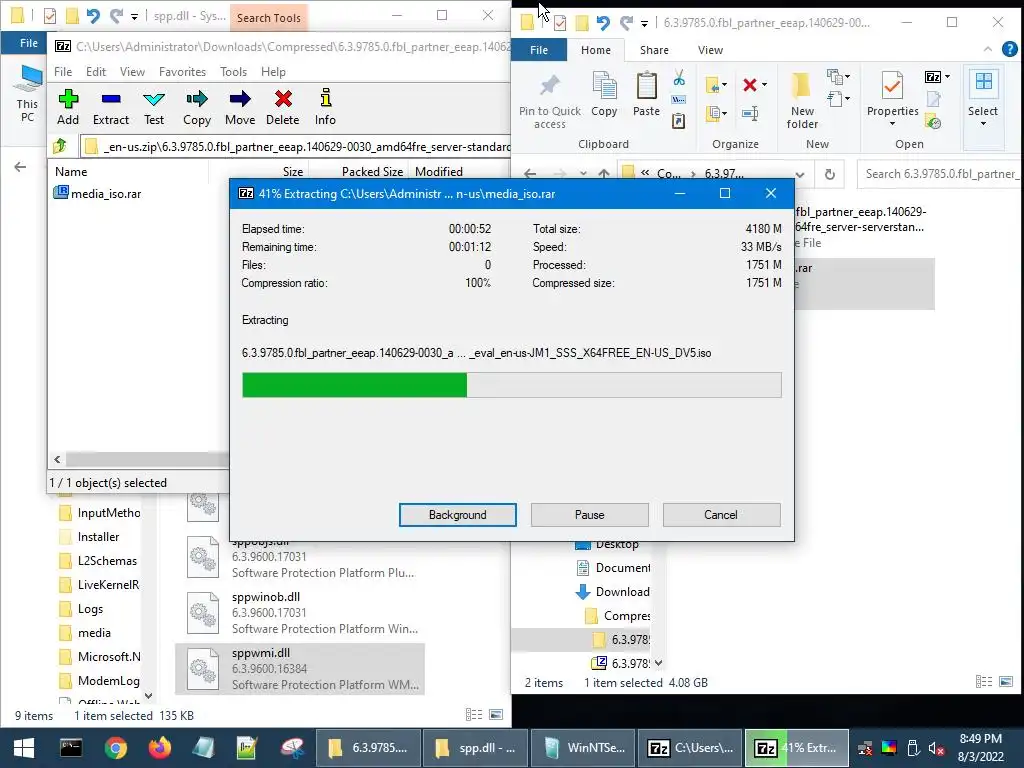Select media folder in left navigation pane
The width and height of the screenshot is (1024, 768).
click(85, 632)
